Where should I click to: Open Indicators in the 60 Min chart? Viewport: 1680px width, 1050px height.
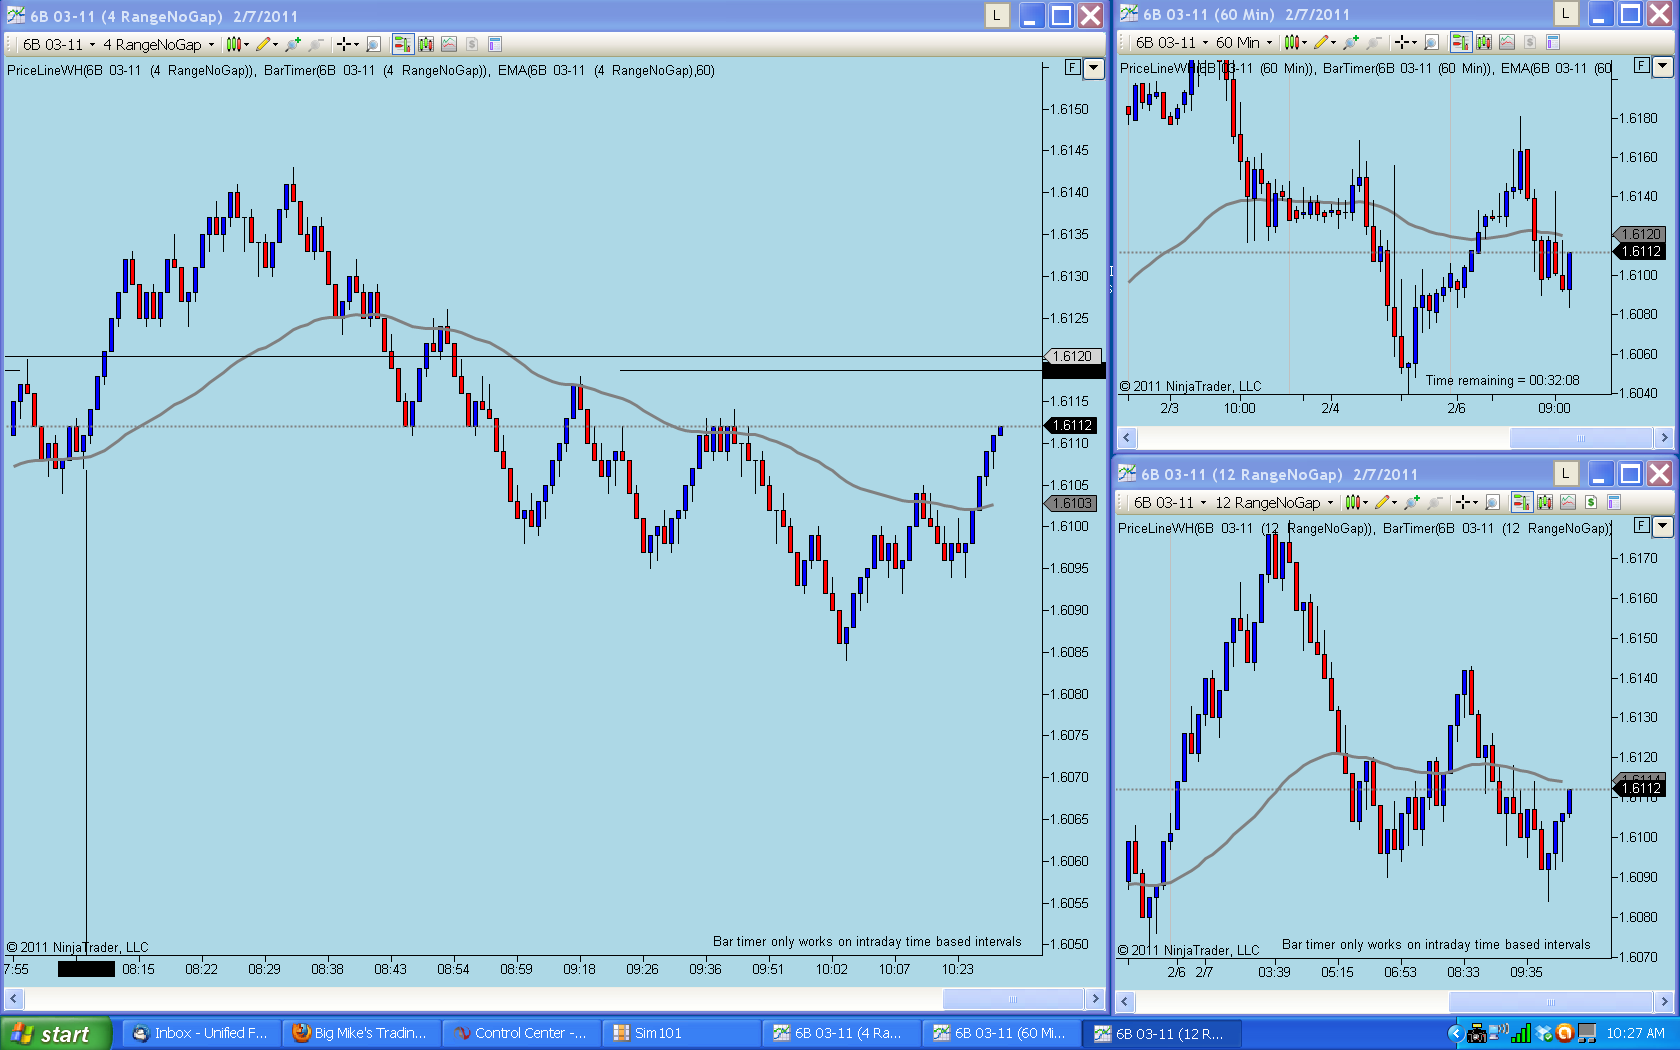[1507, 42]
